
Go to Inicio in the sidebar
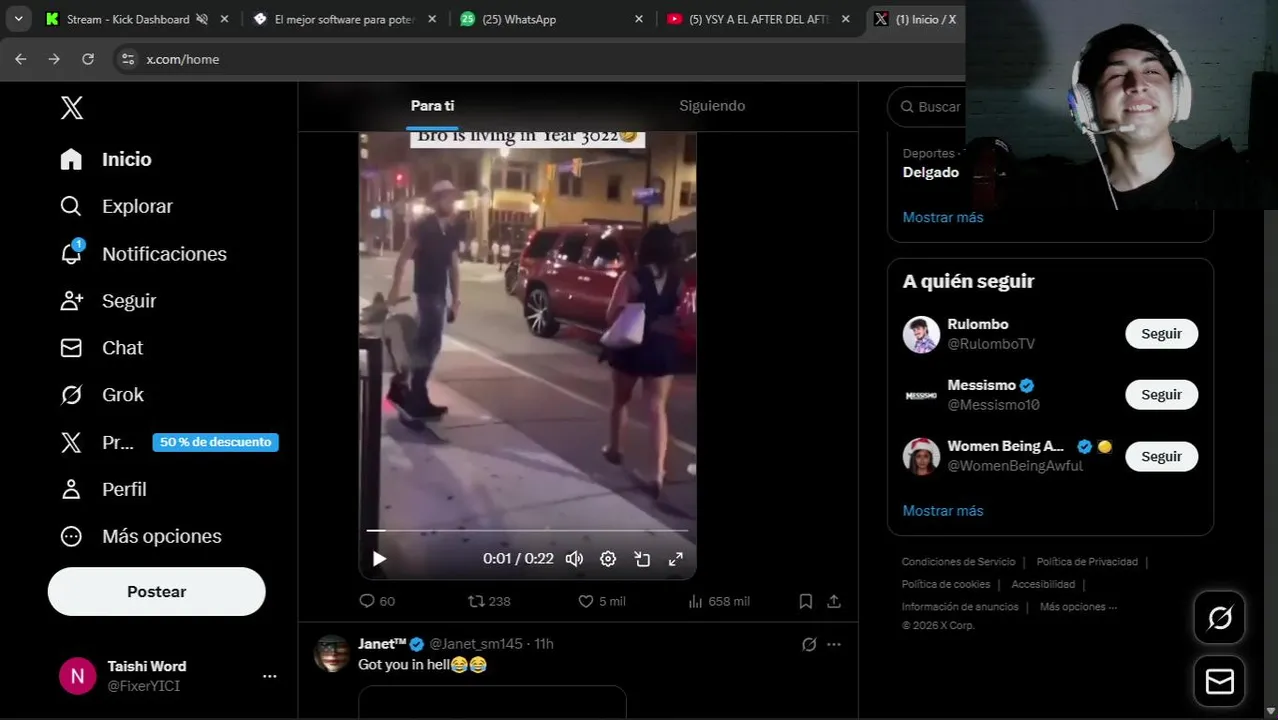pyautogui.click(x=105, y=159)
